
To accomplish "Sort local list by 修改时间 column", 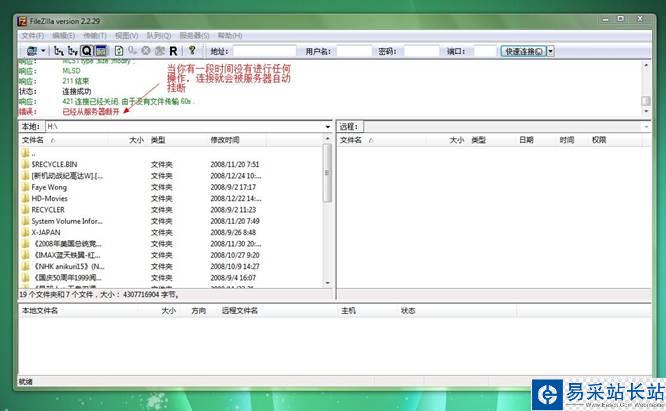I will [237, 140].
